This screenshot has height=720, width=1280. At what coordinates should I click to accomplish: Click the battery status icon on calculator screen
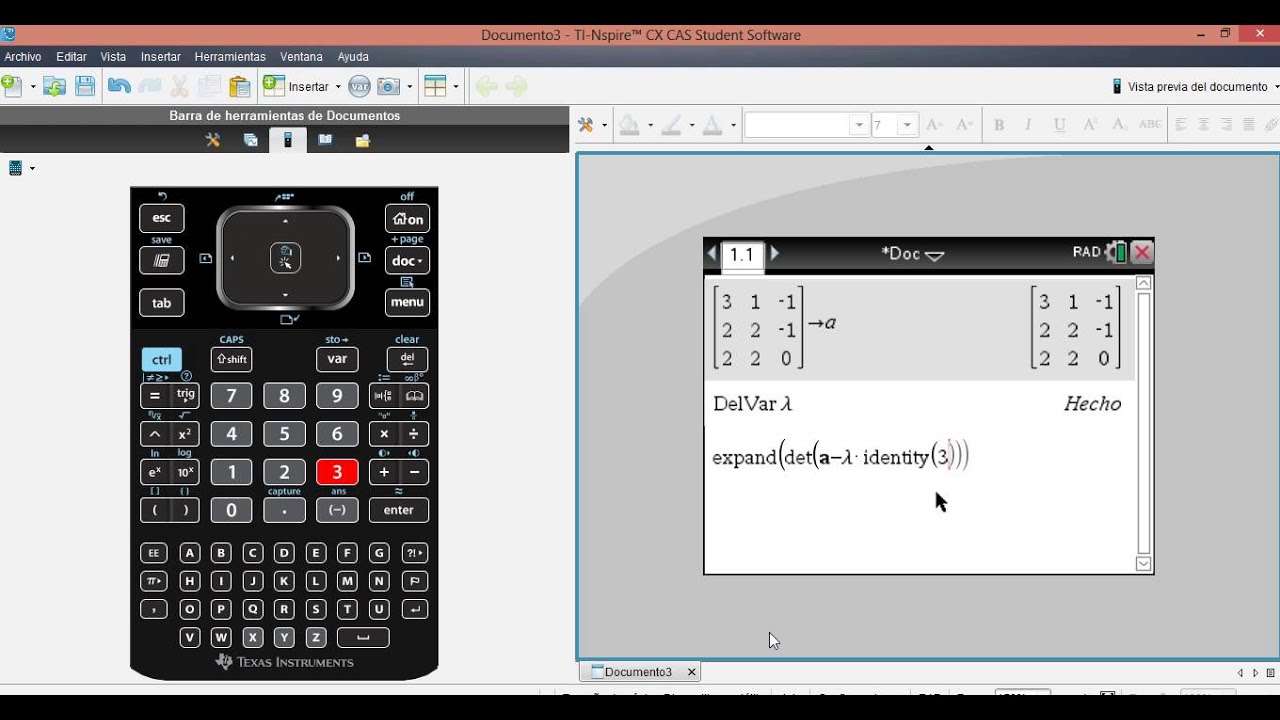[x=1115, y=253]
